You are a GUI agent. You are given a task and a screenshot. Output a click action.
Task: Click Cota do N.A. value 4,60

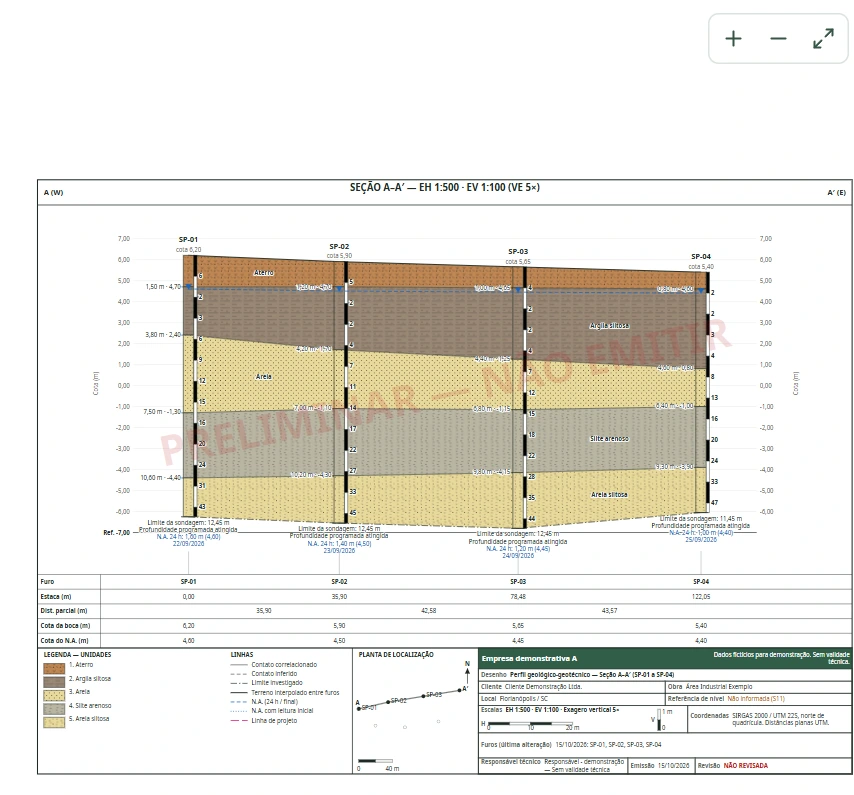[x=188, y=641]
